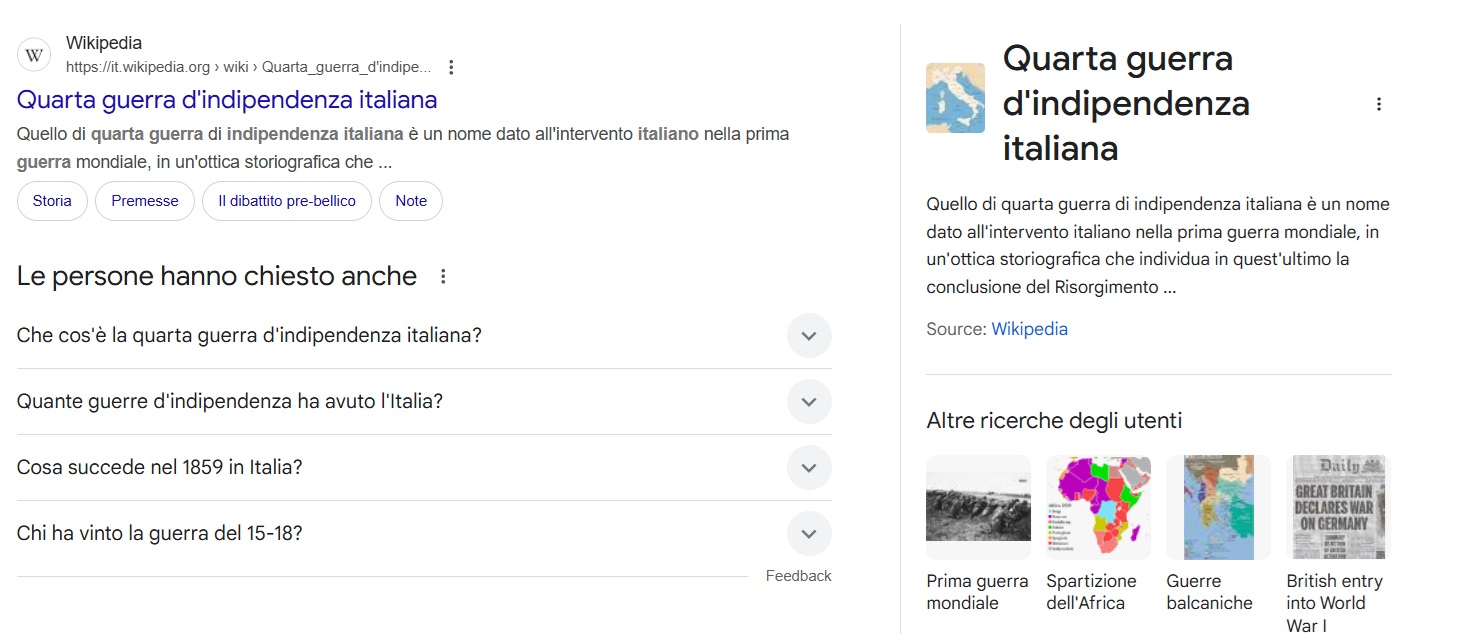Open 'British entry into World War I' thumbnail
This screenshot has height=634, width=1483.
tap(1338, 507)
